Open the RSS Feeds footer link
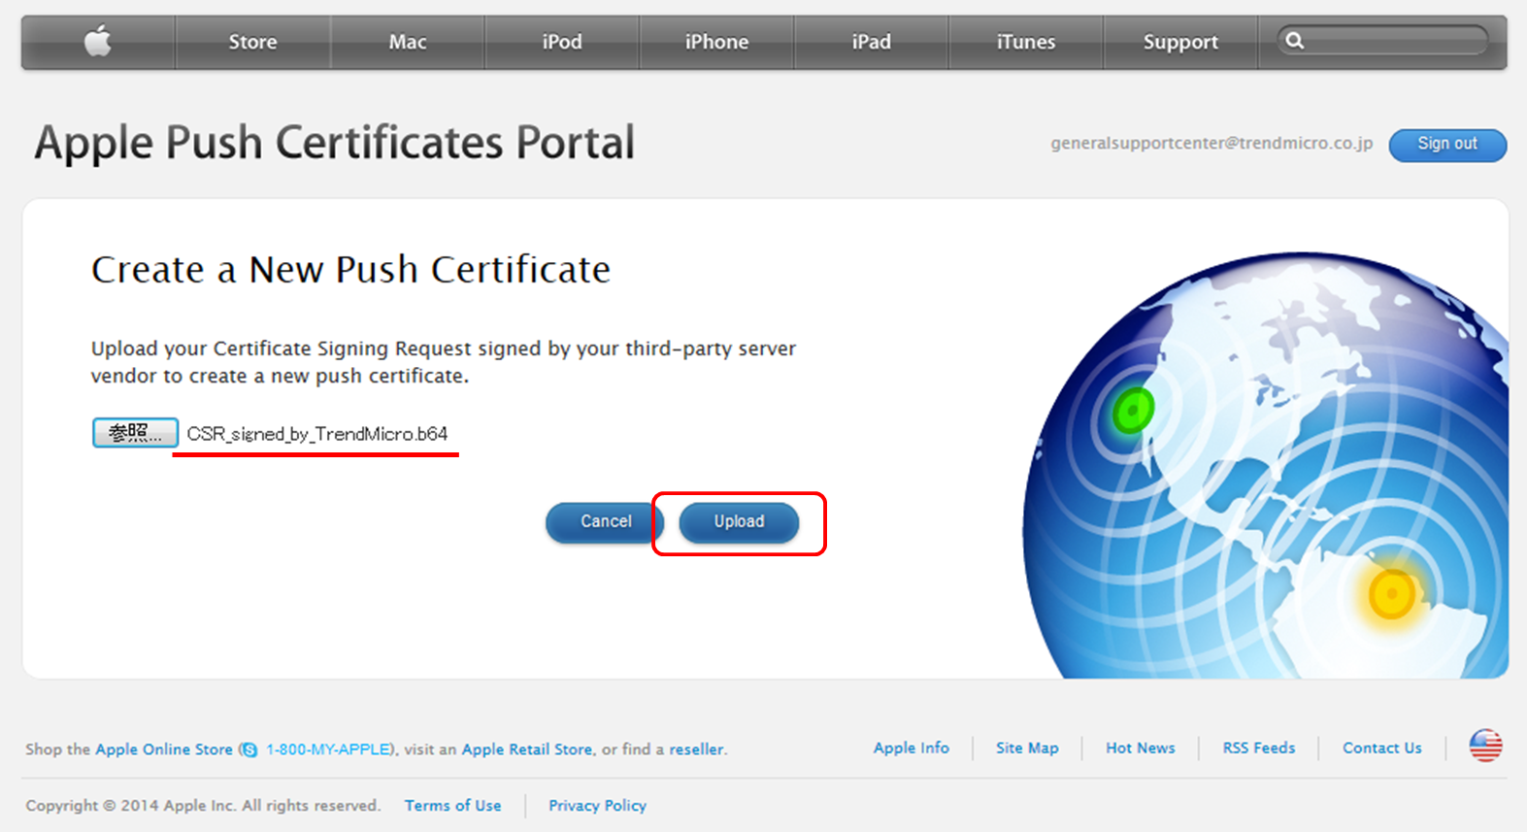Viewport: 1527px width, 832px height. point(1259,748)
